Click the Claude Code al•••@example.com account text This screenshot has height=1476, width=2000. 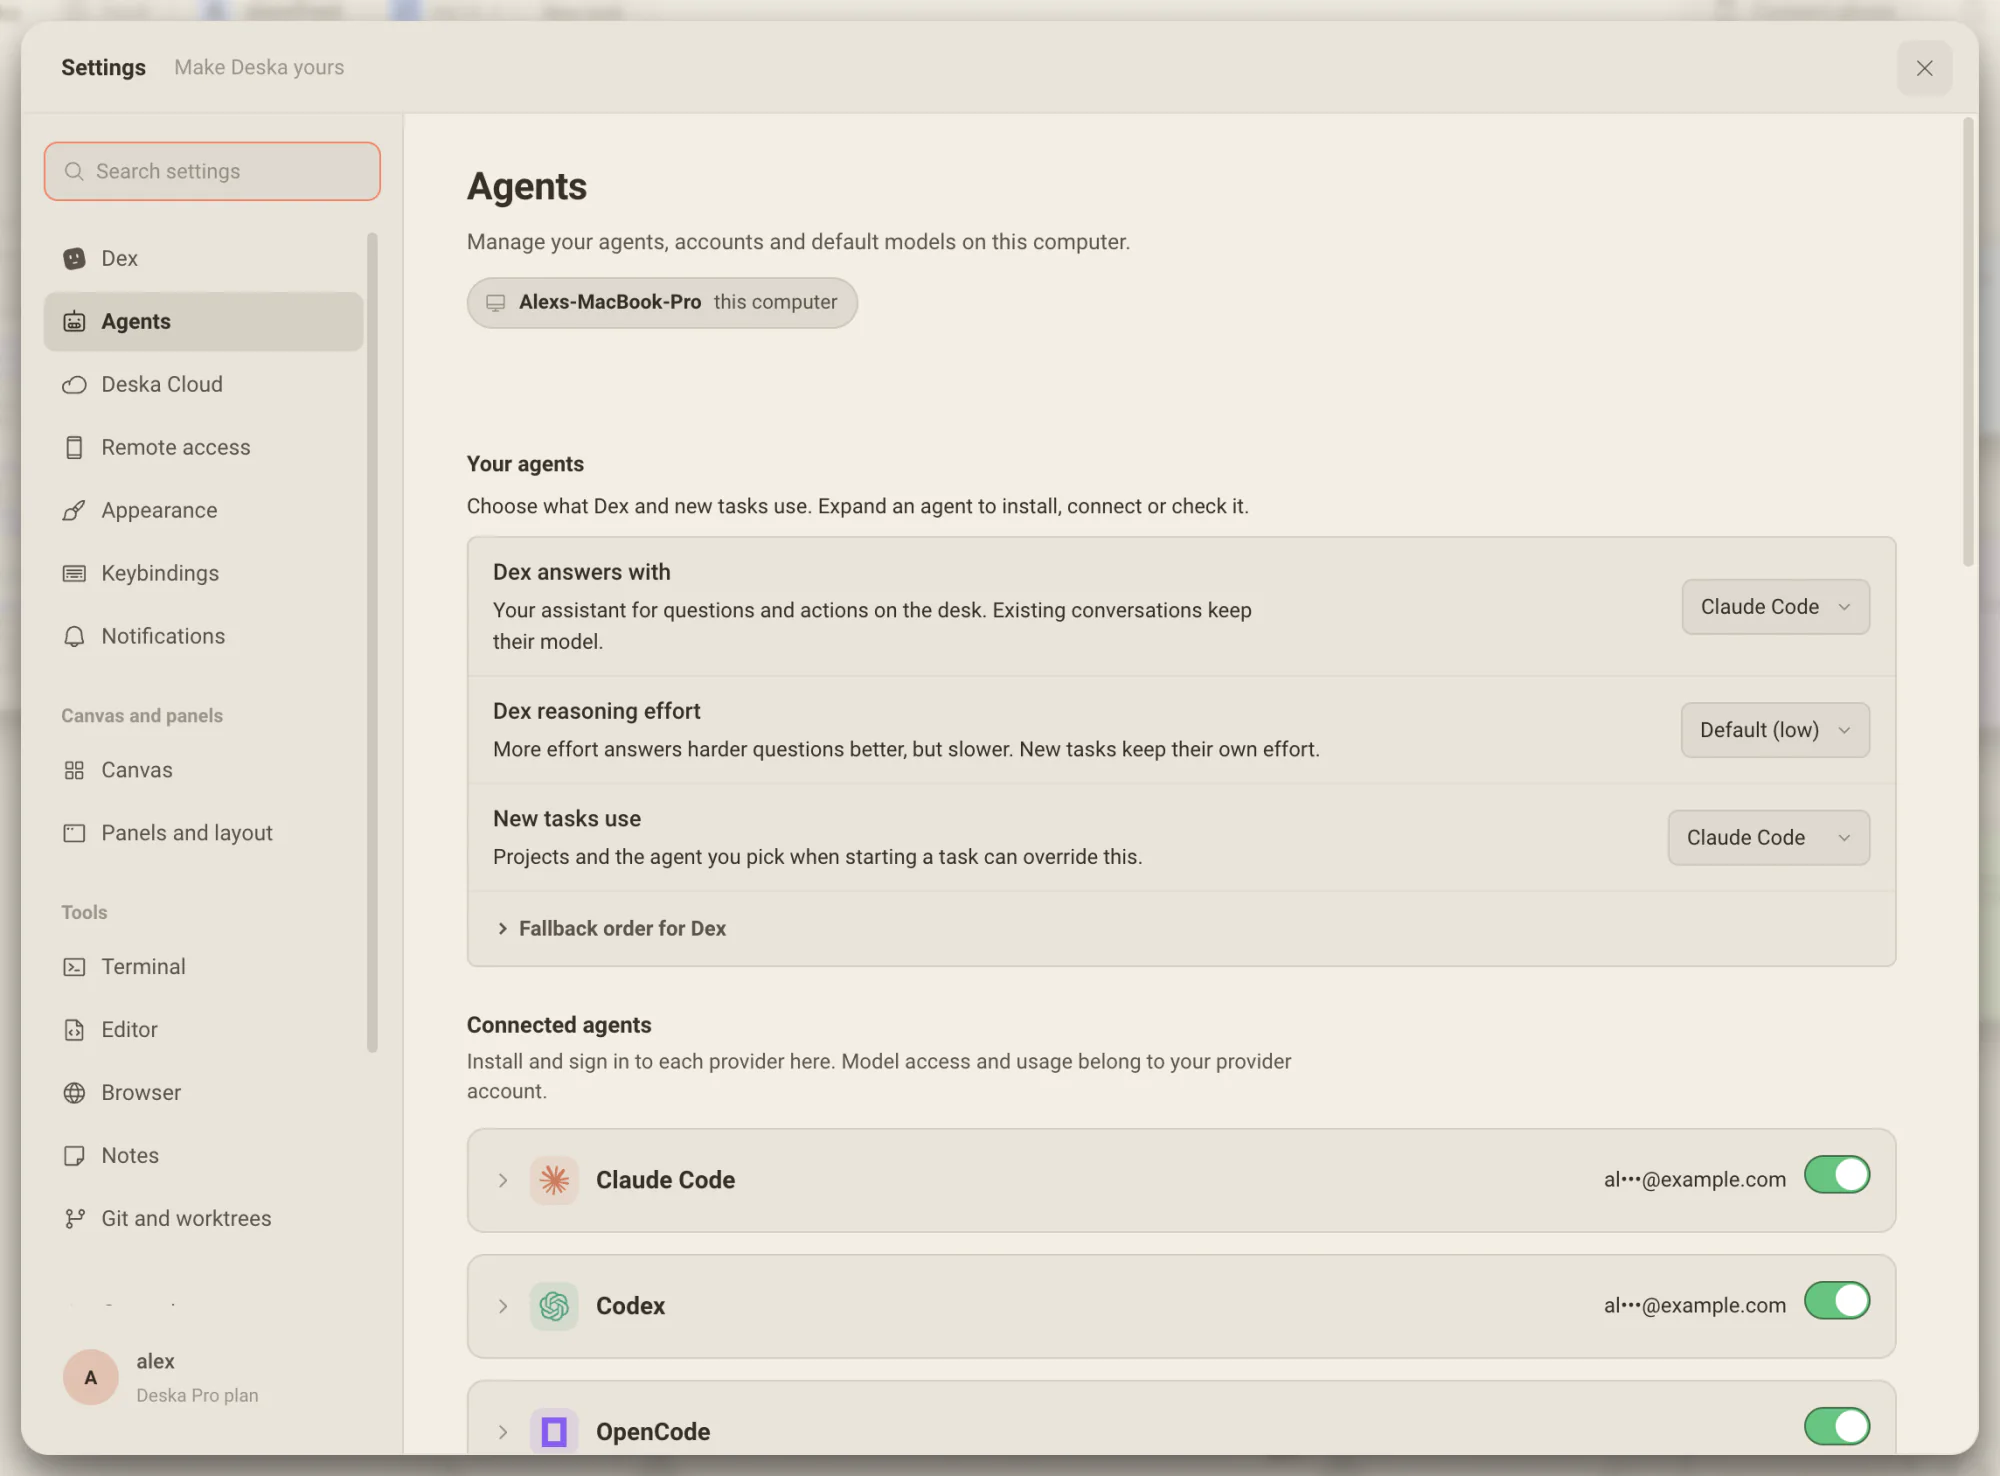pos(1695,1180)
